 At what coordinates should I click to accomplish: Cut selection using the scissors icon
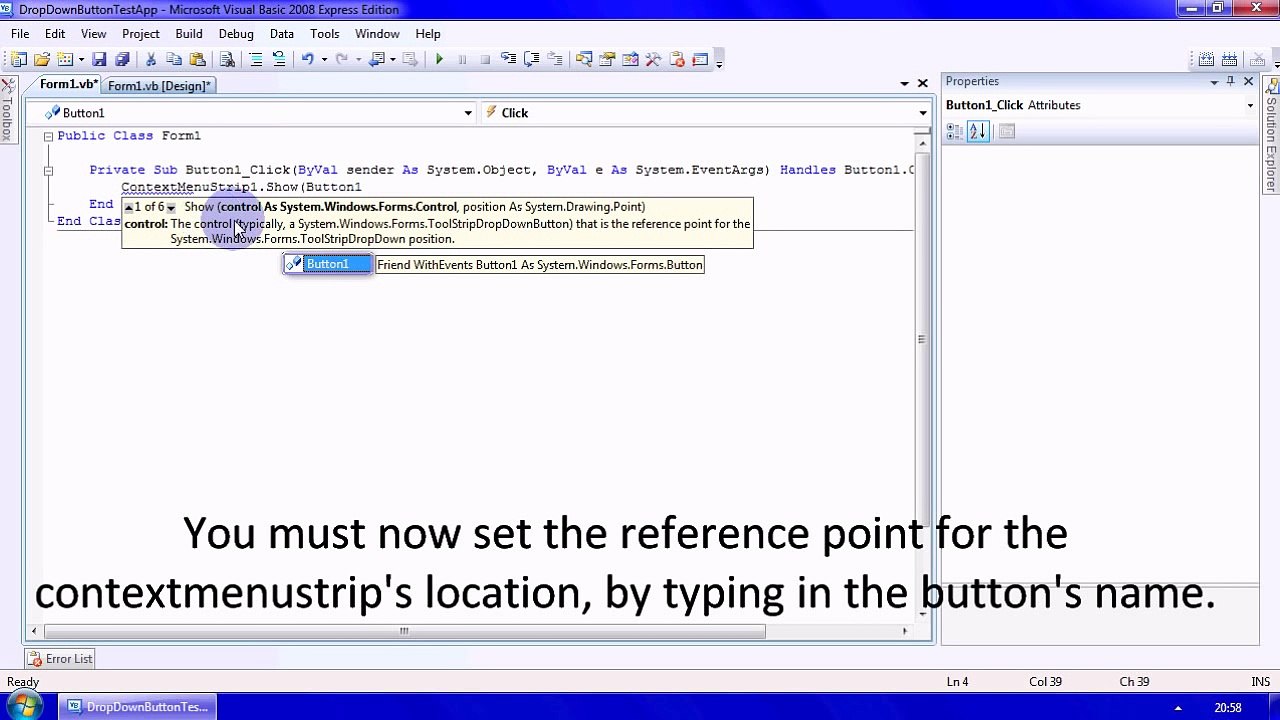[151, 59]
